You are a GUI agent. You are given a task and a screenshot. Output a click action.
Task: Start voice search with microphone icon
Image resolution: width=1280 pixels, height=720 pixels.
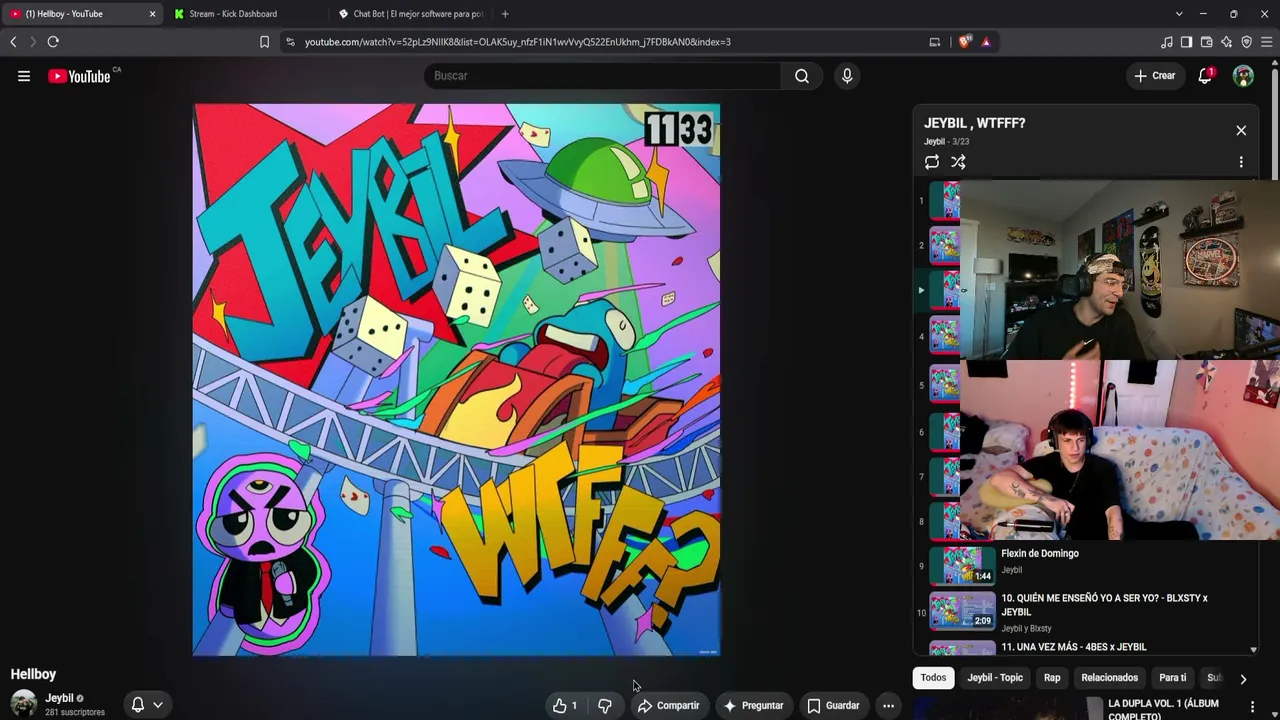[847, 76]
